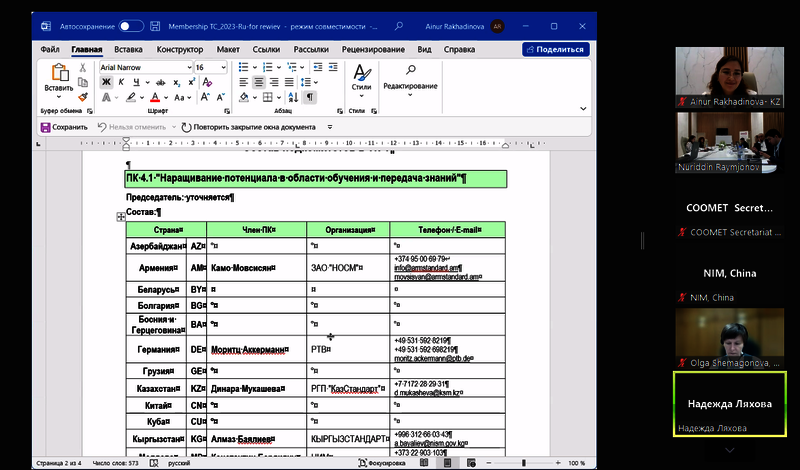Open the change case Aa menu
Screen dimensions: 800x470
(x=182, y=97)
